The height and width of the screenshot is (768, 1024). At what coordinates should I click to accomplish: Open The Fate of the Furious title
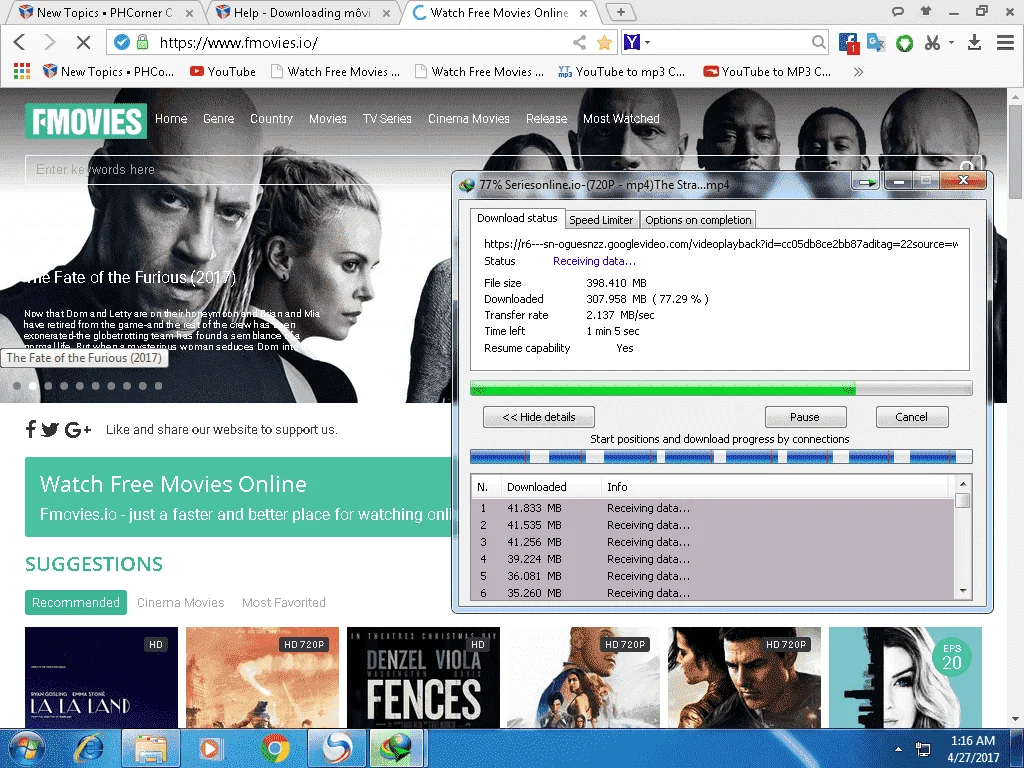tap(130, 278)
